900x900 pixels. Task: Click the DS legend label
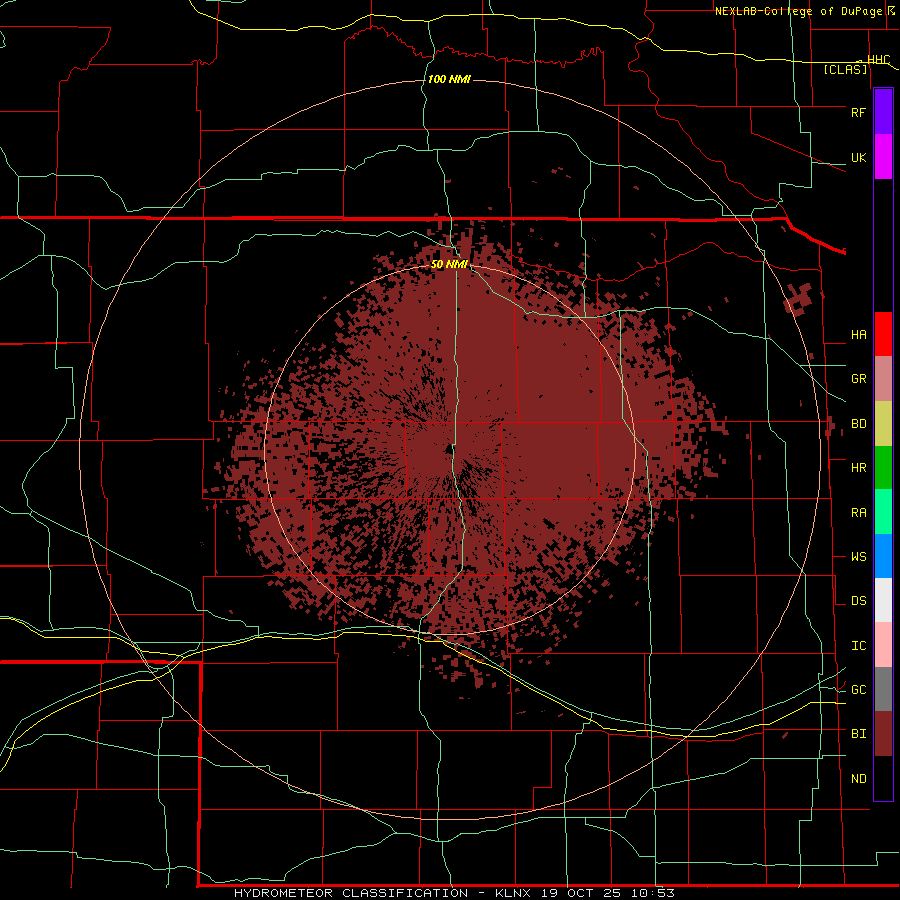coord(858,601)
